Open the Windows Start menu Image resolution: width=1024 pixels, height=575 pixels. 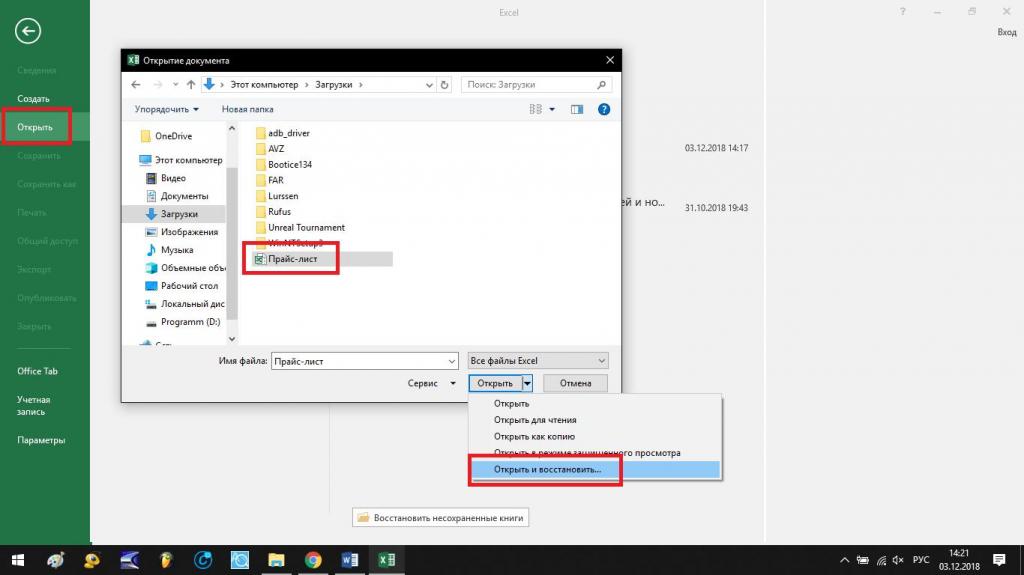(x=18, y=560)
